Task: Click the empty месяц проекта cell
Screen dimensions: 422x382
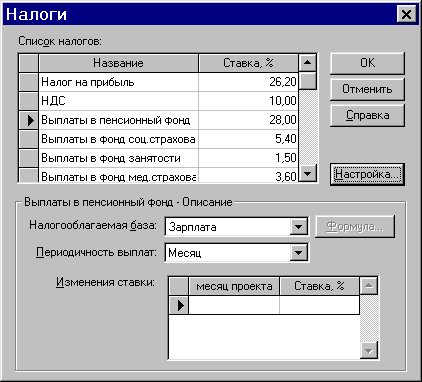Action: click(234, 305)
